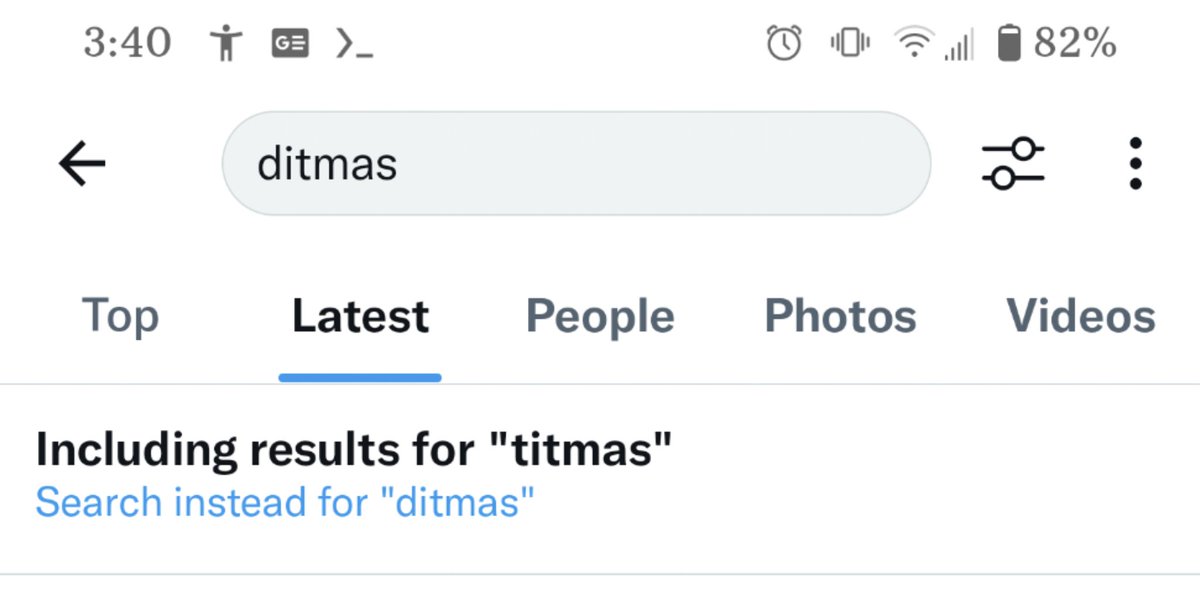Viewport: 1200px width, 600px height.
Task: Tap the back arrow icon
Action: tap(82, 163)
